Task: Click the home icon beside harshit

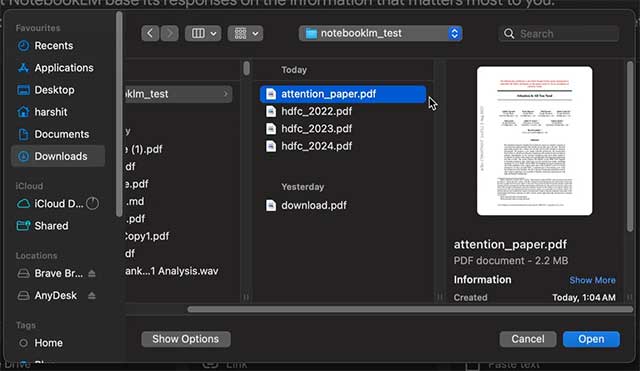Action: pos(24,111)
